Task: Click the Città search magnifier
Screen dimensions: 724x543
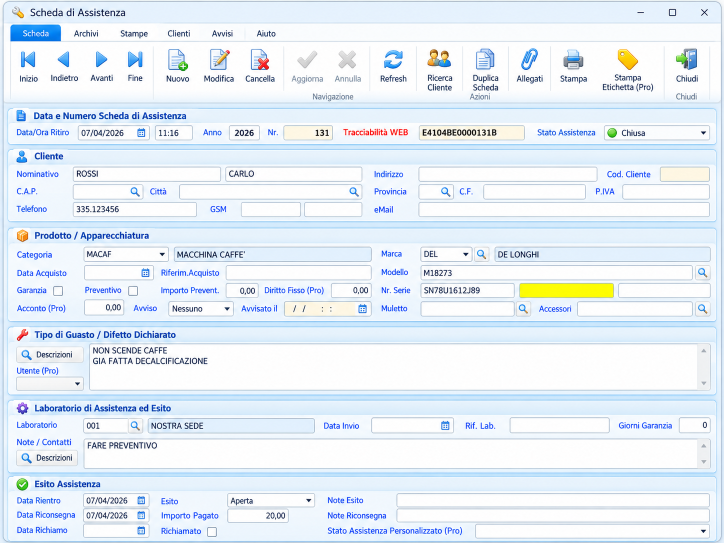Action: pos(354,192)
